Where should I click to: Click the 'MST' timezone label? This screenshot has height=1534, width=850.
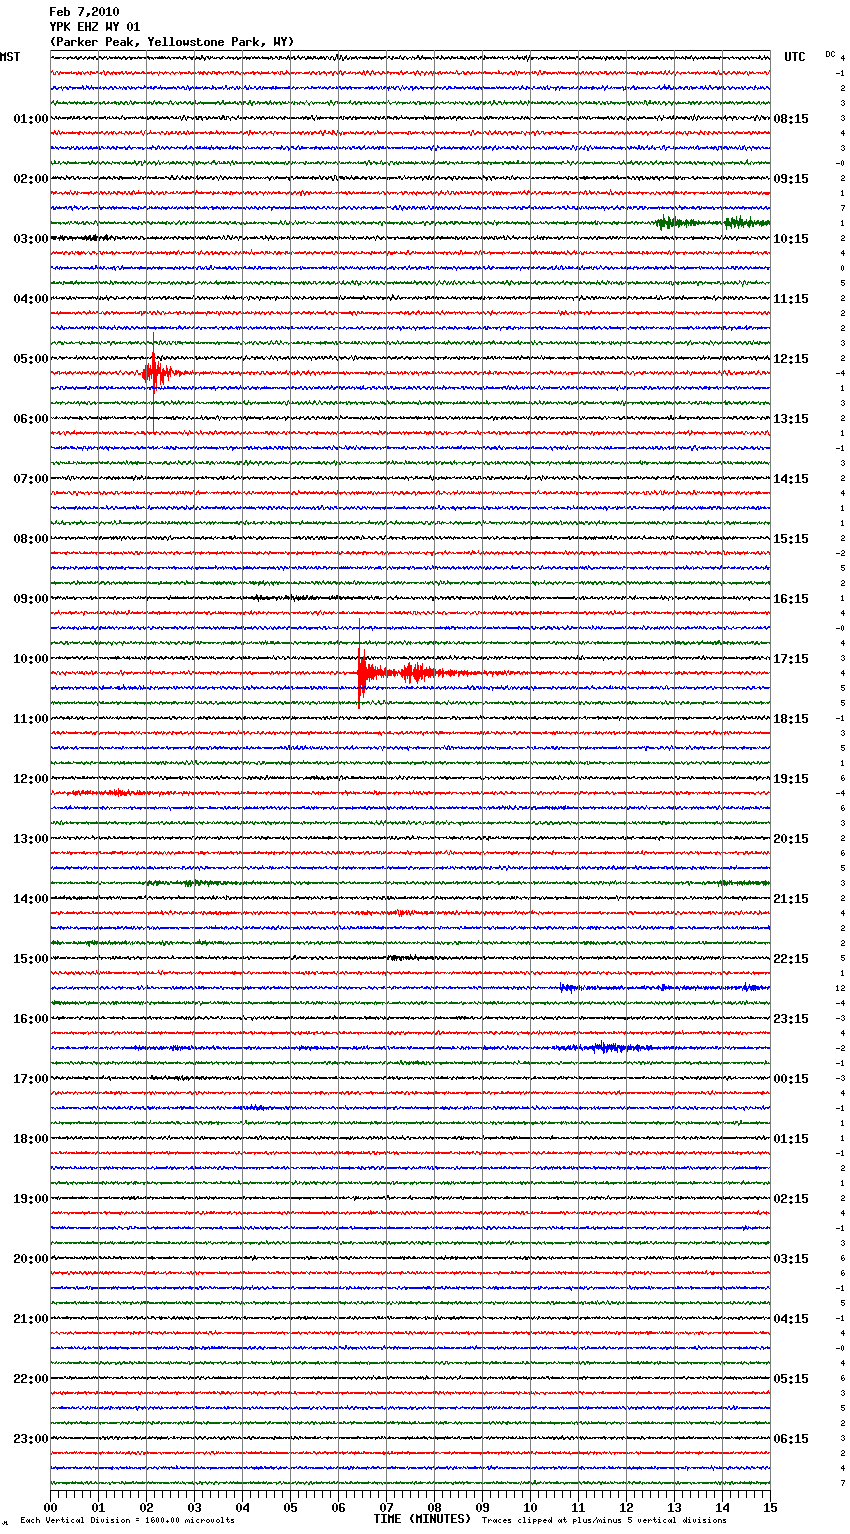click(10, 57)
